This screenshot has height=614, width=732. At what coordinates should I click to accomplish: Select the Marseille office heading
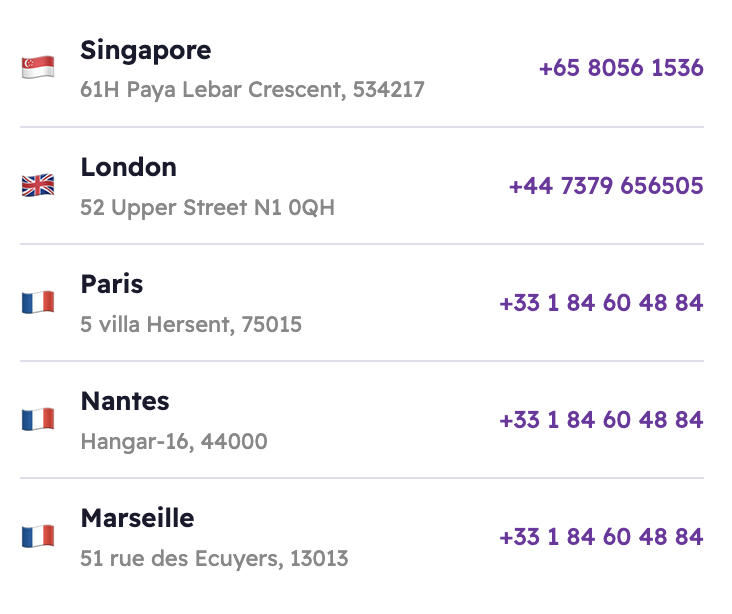pyautogui.click(x=137, y=518)
